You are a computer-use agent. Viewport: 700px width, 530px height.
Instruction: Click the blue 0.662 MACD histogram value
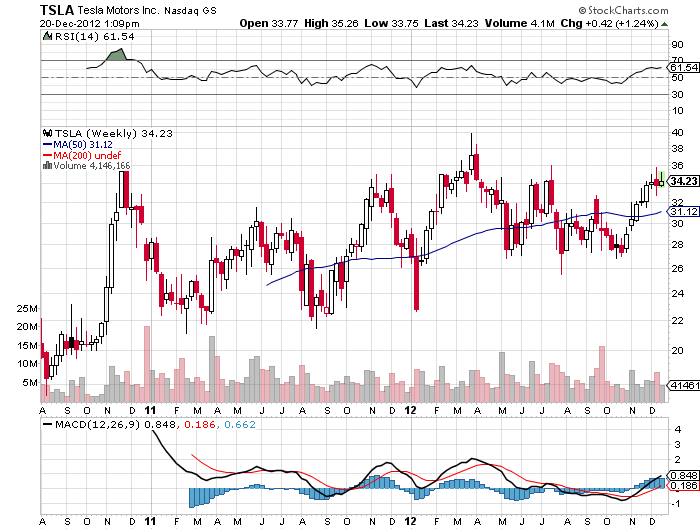pos(240,425)
